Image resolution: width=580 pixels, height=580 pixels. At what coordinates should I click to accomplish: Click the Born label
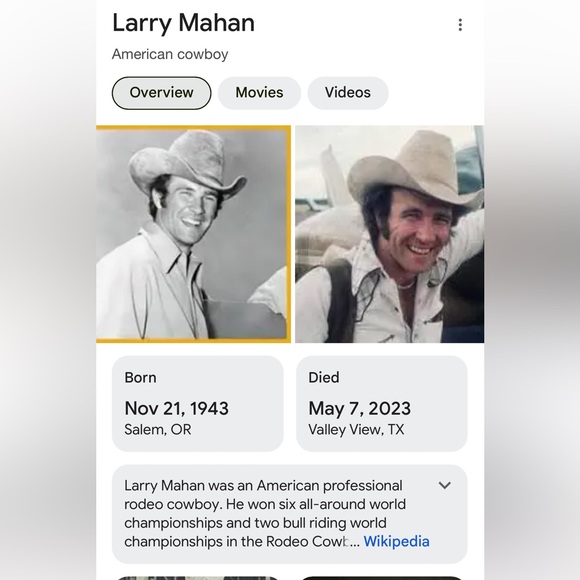coord(141,378)
